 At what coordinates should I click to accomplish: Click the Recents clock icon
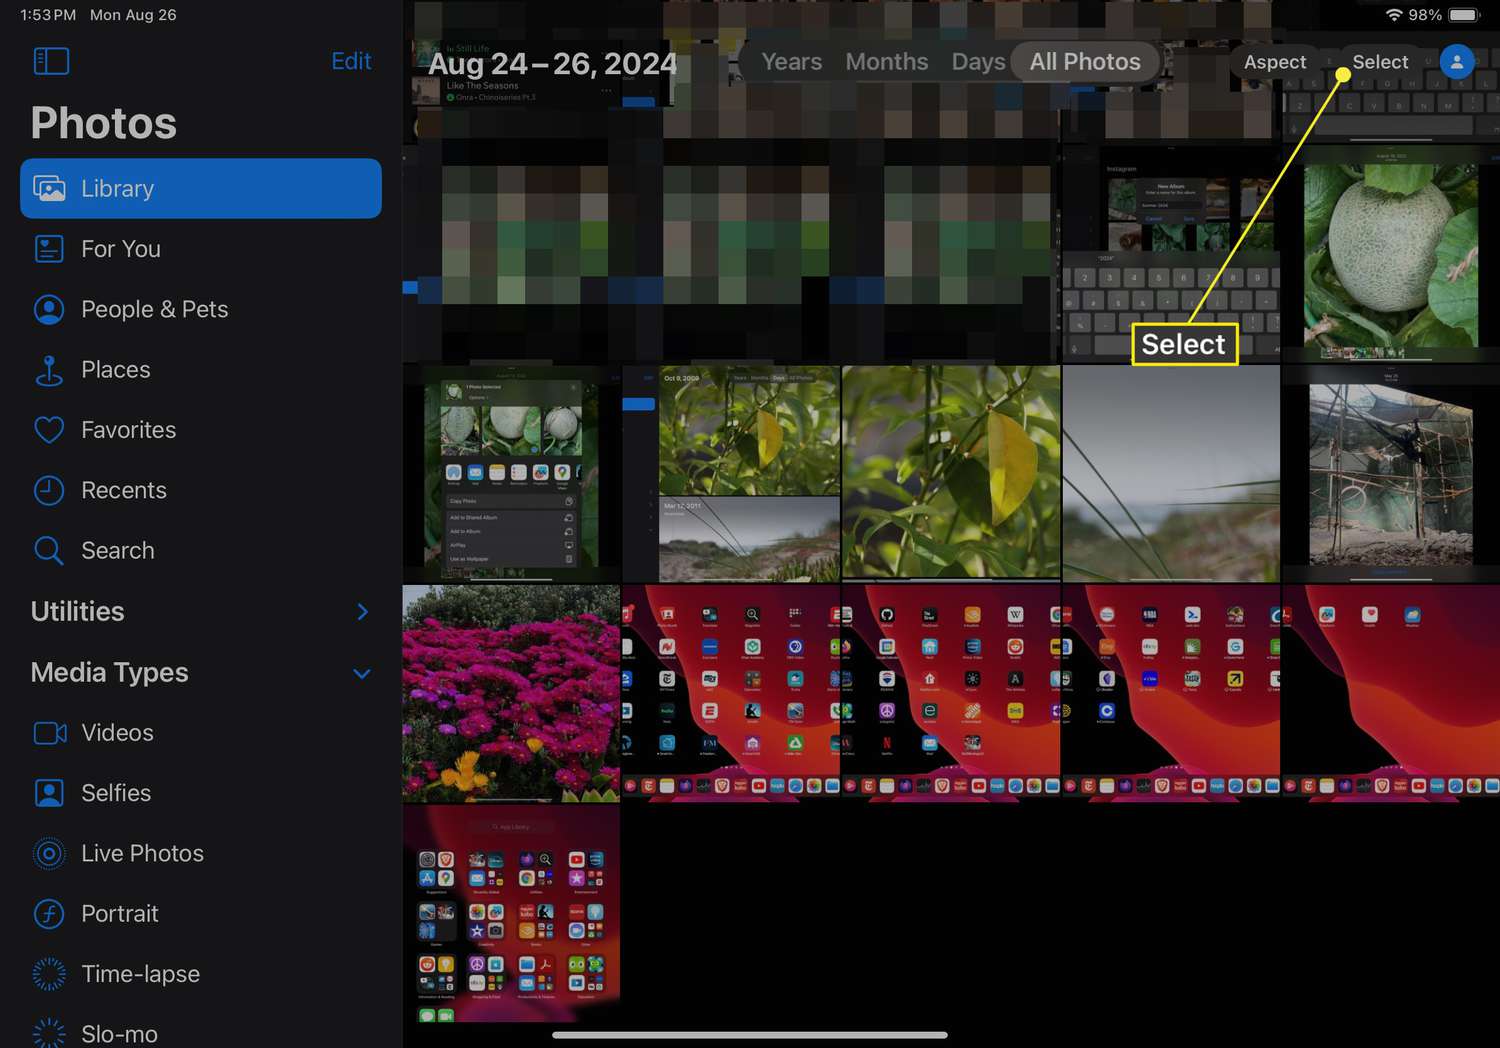coord(49,490)
